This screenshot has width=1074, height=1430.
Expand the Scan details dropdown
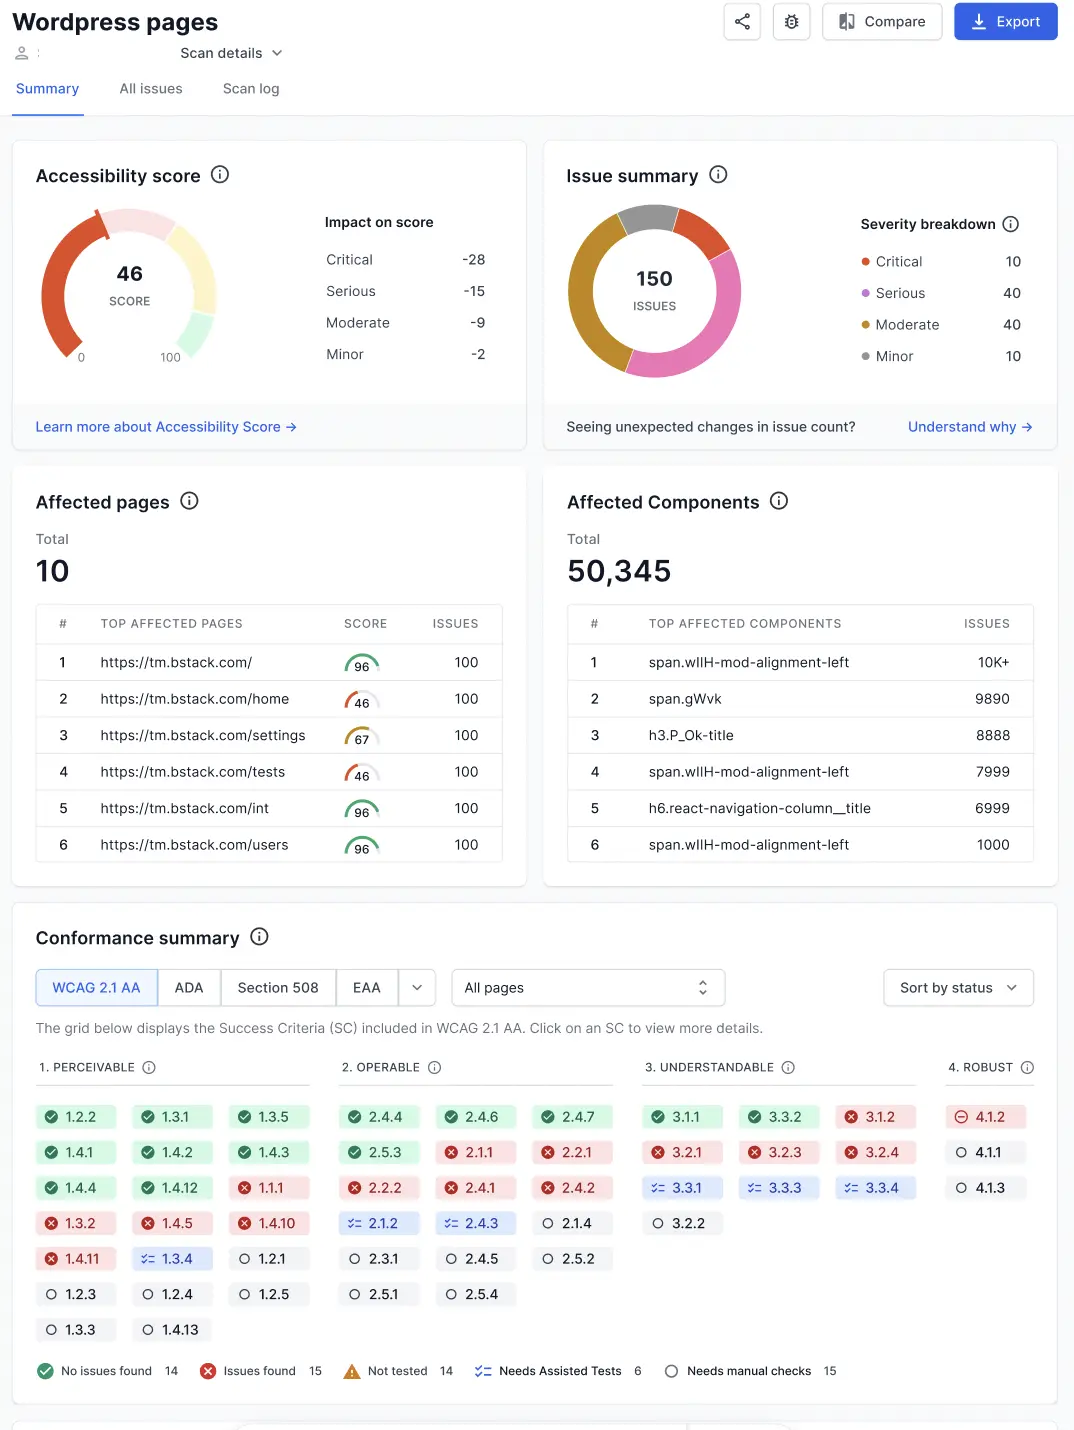(x=231, y=53)
